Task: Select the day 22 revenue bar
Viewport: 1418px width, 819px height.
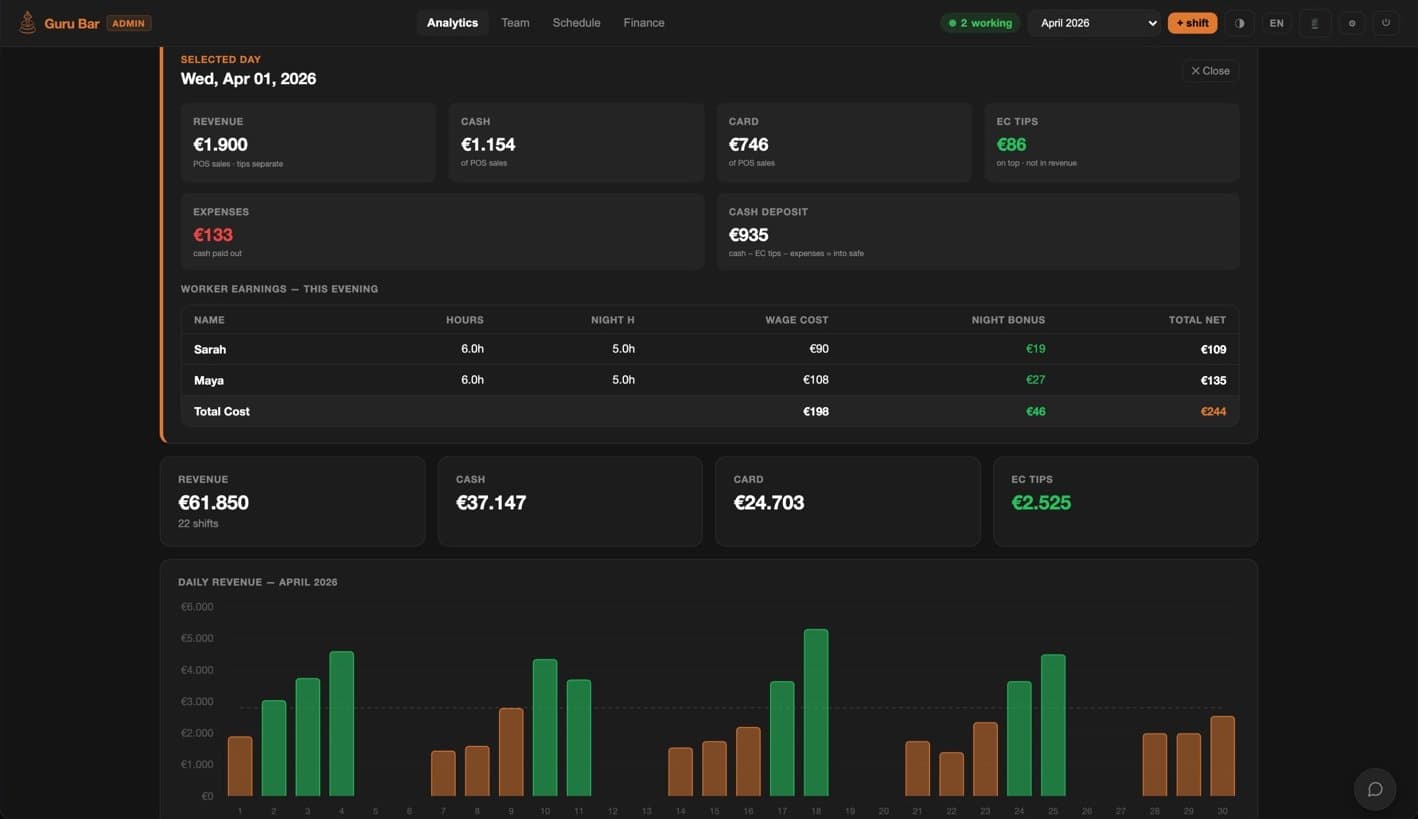Action: pos(952,774)
